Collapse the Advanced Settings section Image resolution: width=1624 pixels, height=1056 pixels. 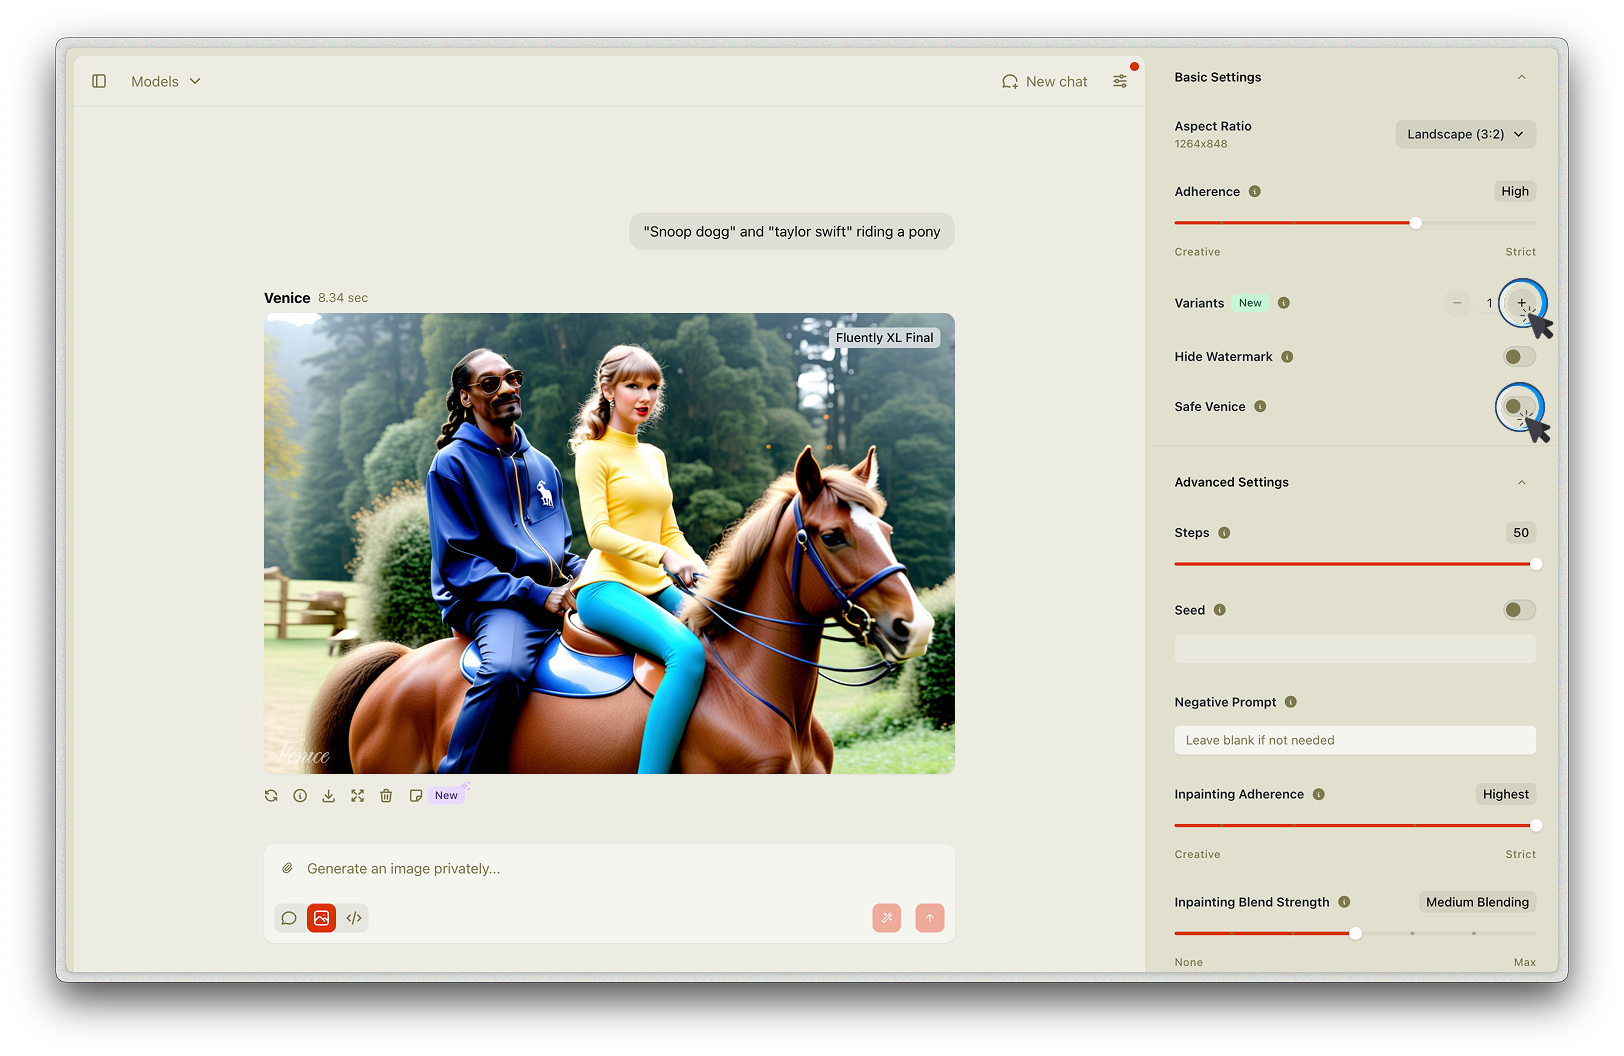[1522, 482]
